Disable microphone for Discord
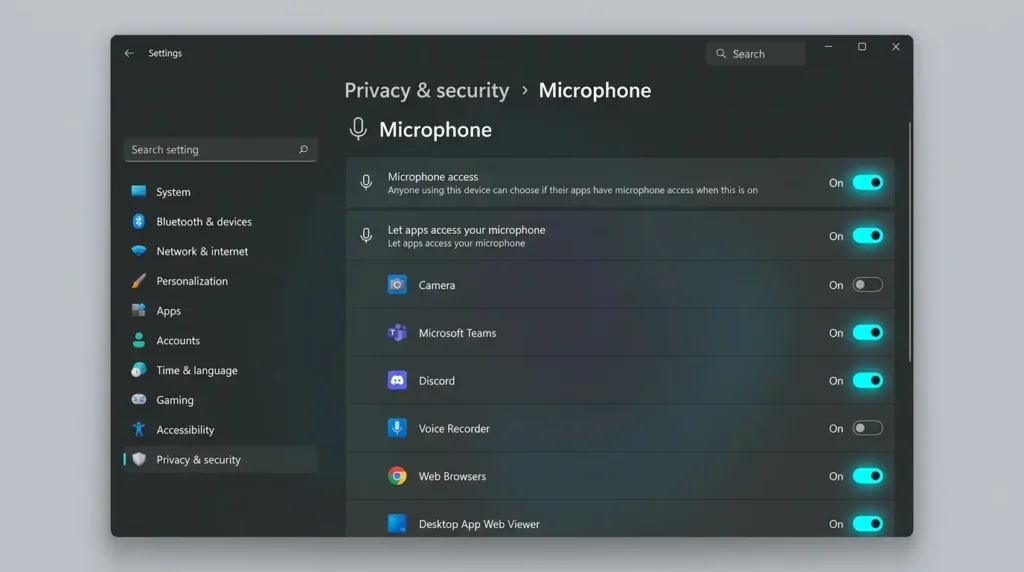 [867, 380]
